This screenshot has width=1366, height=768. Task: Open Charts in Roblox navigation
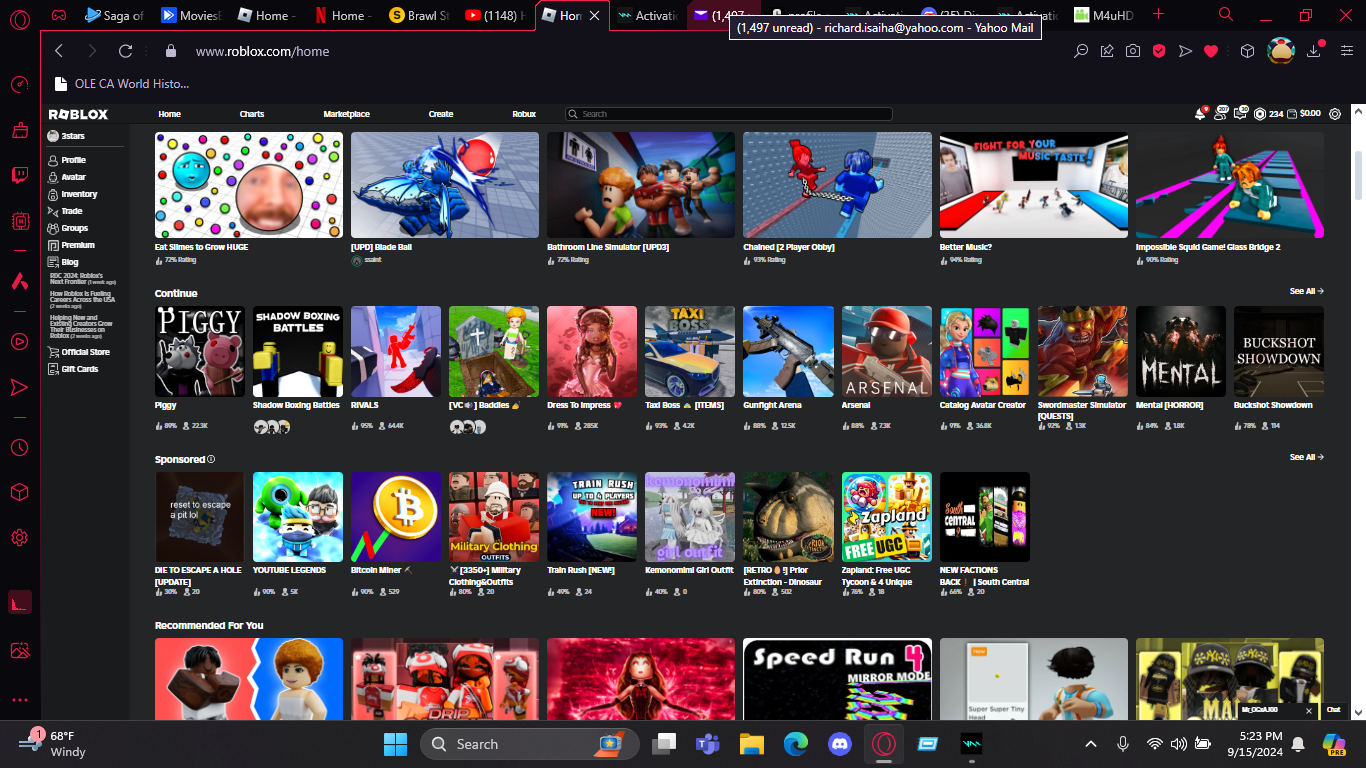click(252, 114)
